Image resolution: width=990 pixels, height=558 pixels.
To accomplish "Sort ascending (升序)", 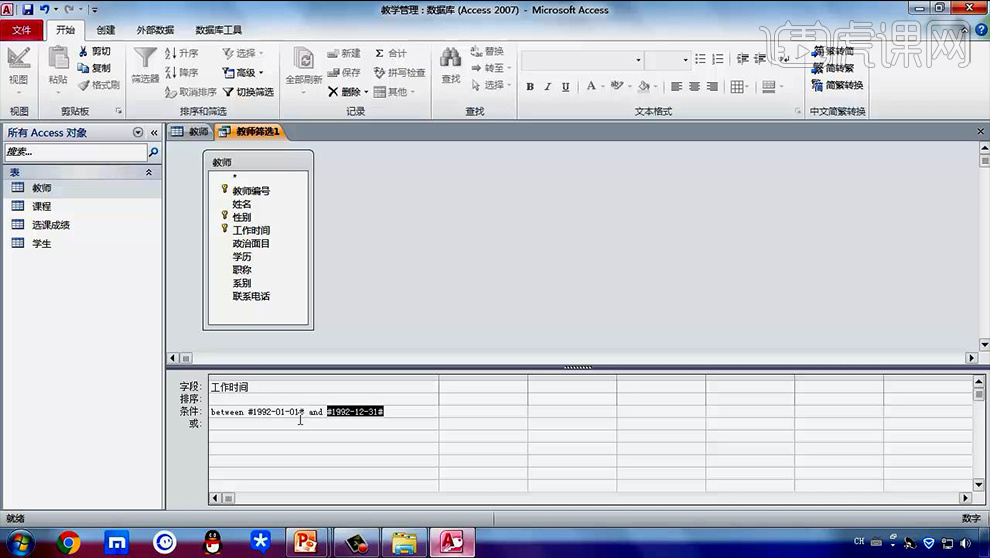I will (182, 53).
